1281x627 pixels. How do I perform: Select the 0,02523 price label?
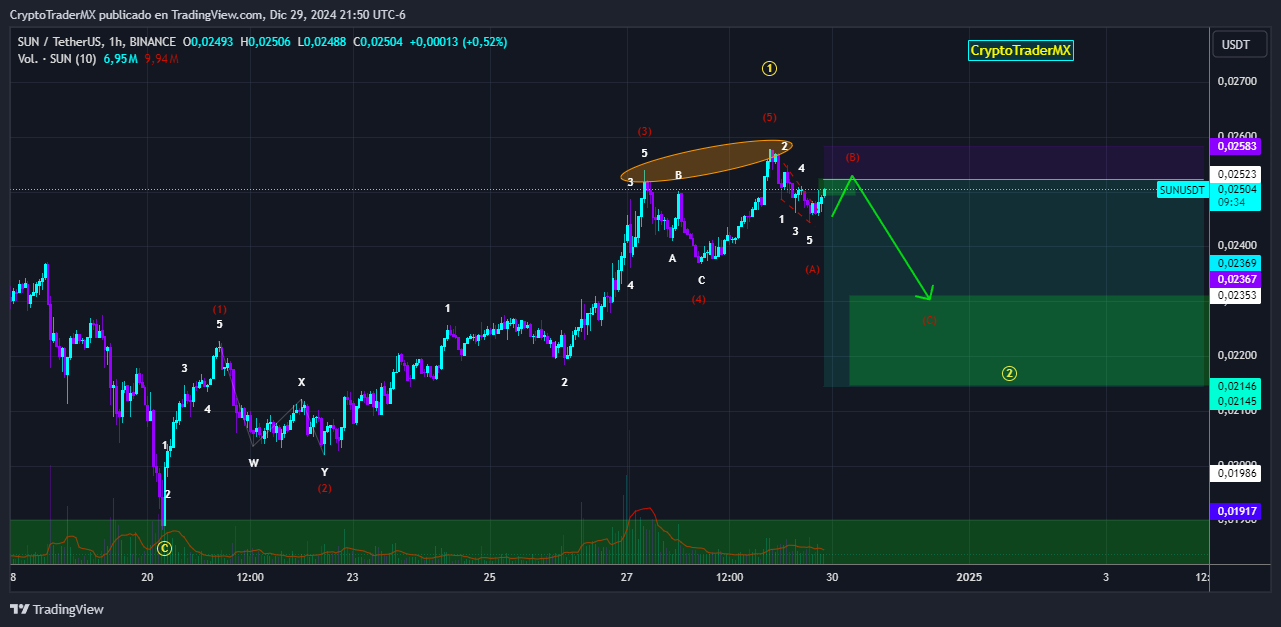(1238, 174)
